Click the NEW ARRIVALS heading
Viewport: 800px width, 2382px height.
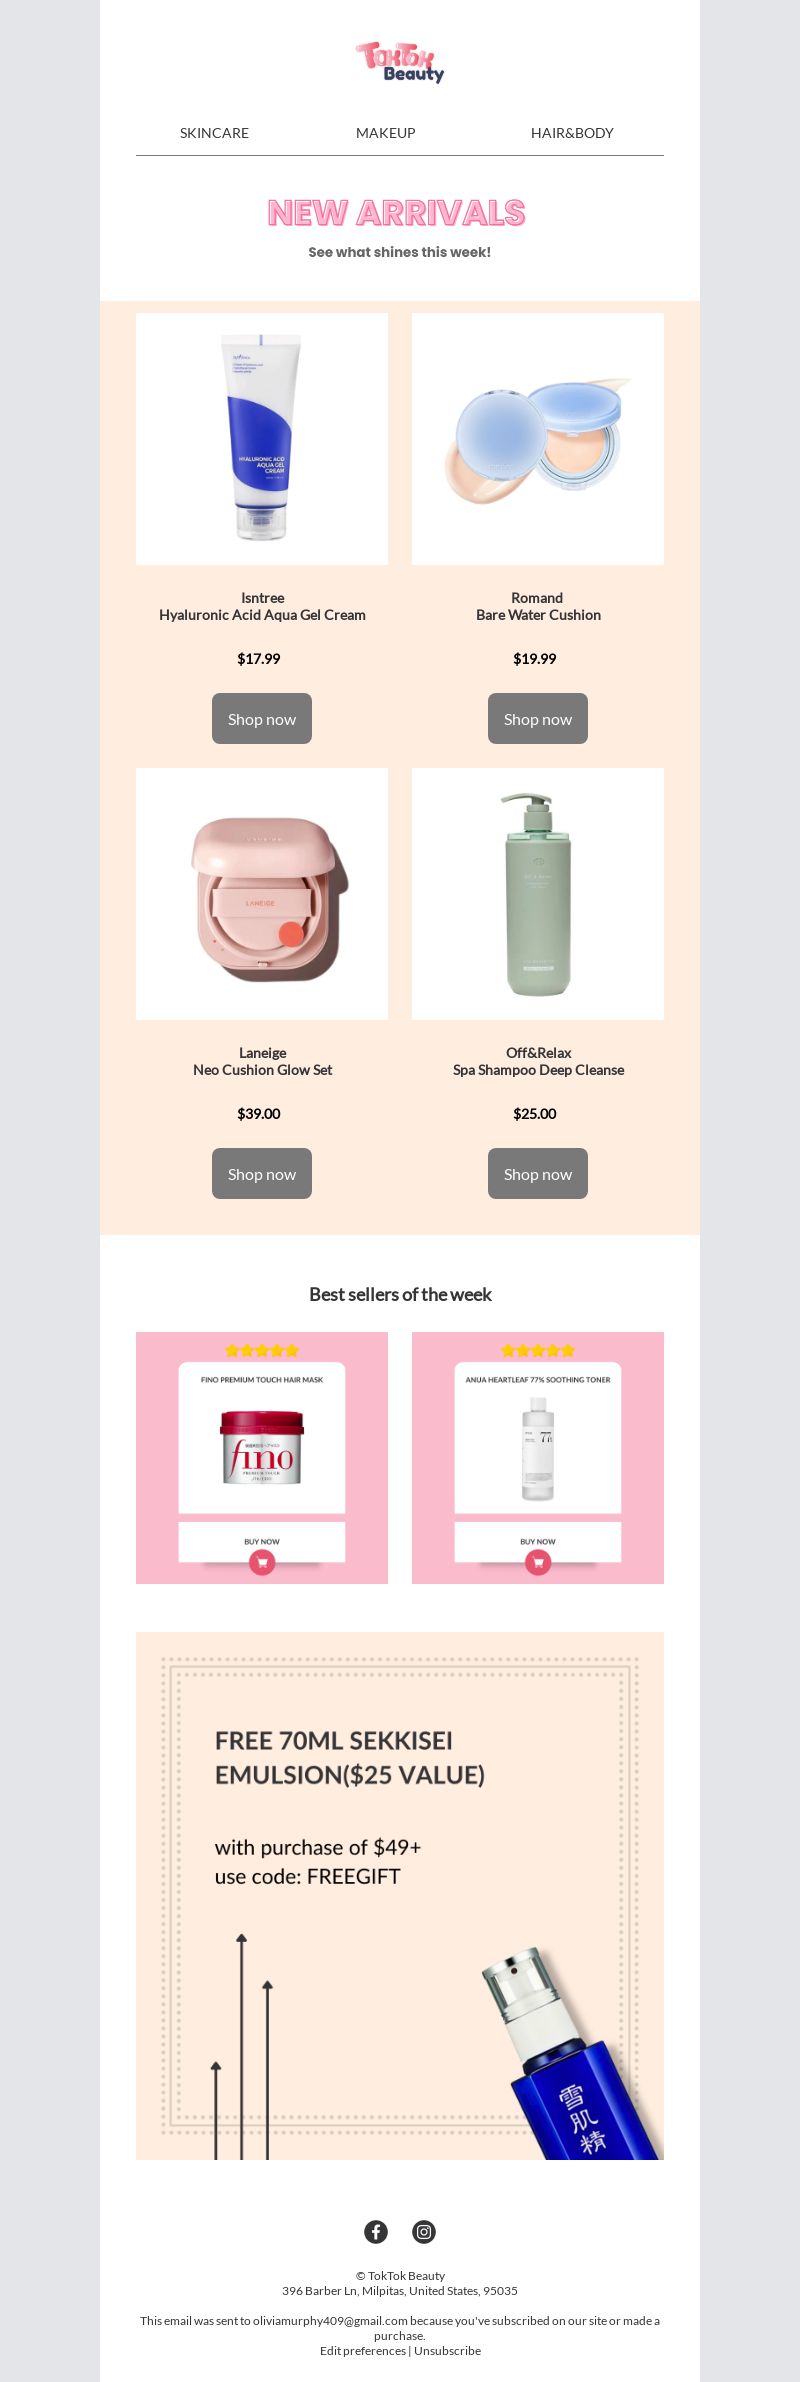pyautogui.click(x=396, y=212)
